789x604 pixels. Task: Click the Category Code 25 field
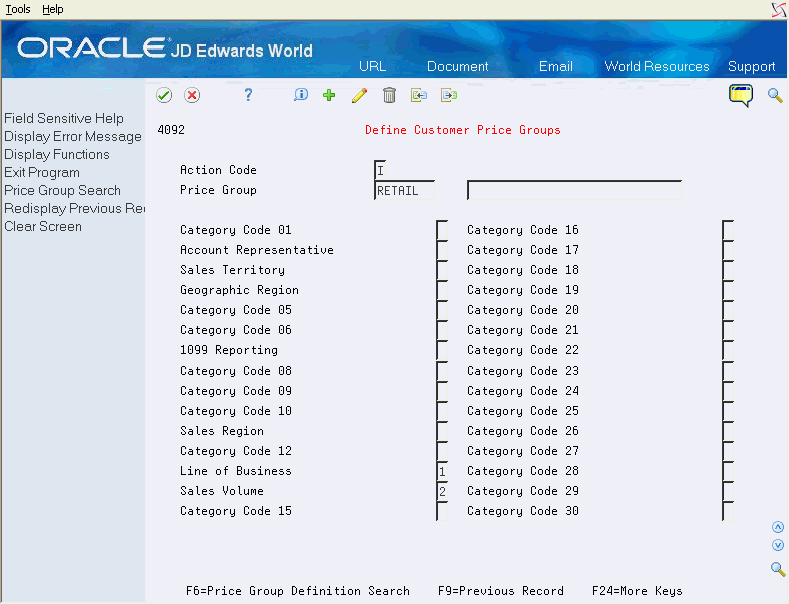click(x=728, y=411)
